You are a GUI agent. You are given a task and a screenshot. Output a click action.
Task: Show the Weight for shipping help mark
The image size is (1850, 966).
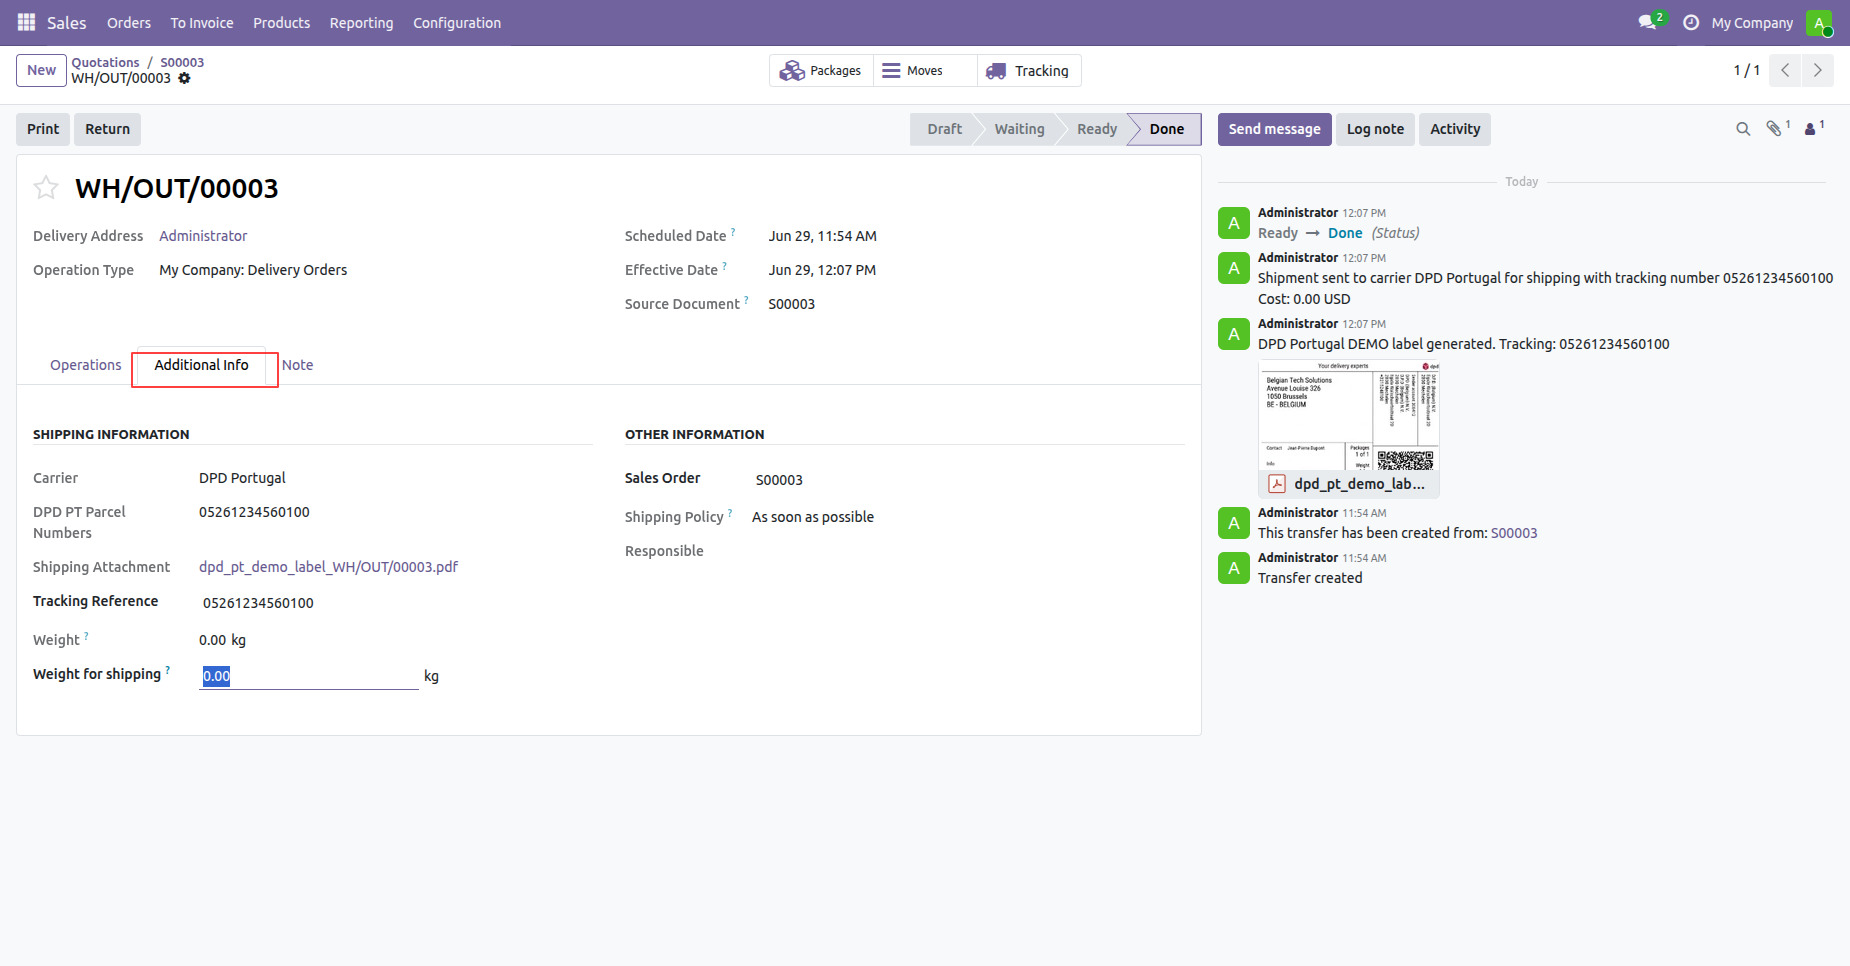[x=168, y=670]
